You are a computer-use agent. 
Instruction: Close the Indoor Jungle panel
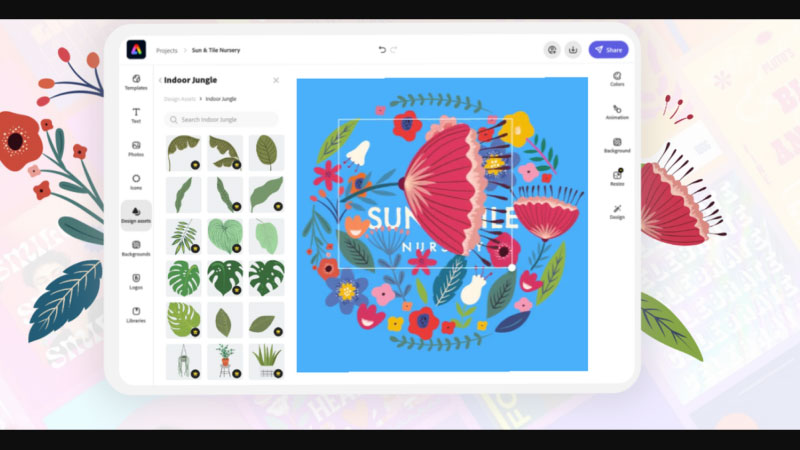coord(276,80)
